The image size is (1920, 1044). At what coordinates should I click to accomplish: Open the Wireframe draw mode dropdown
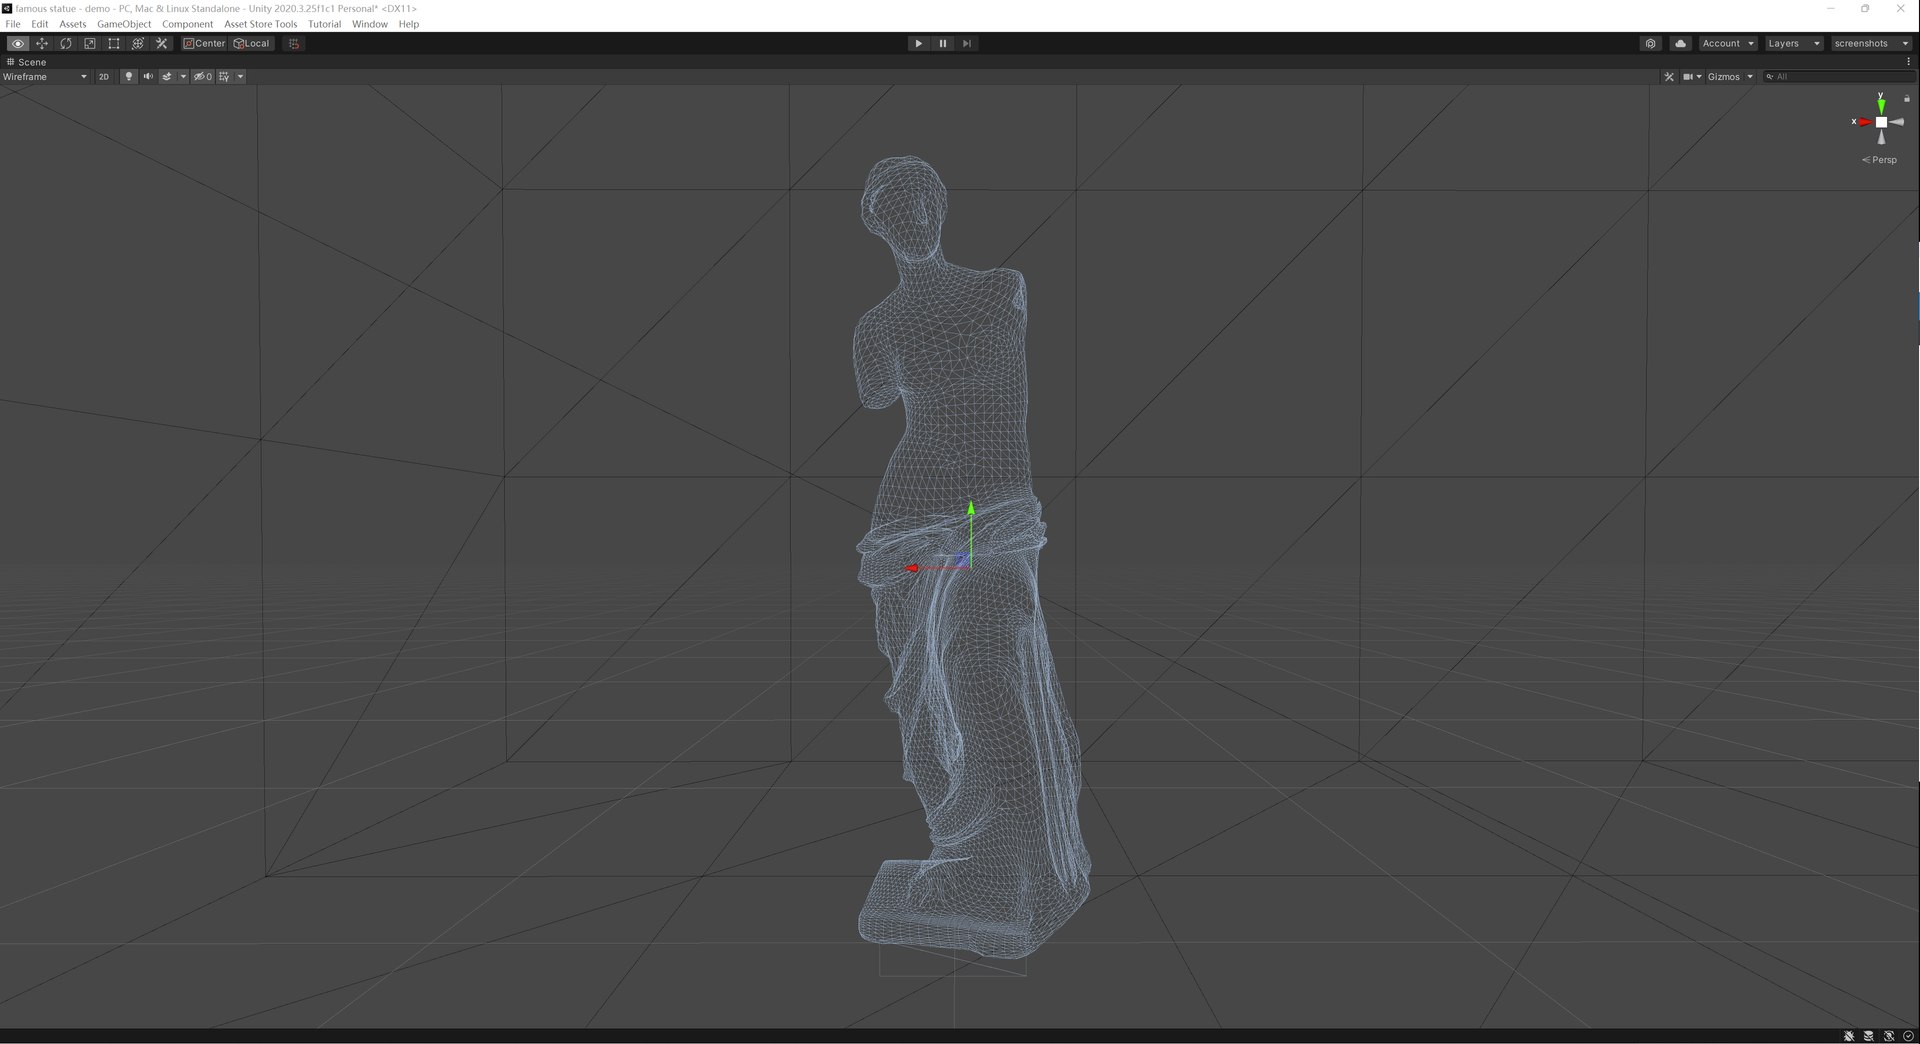click(45, 77)
